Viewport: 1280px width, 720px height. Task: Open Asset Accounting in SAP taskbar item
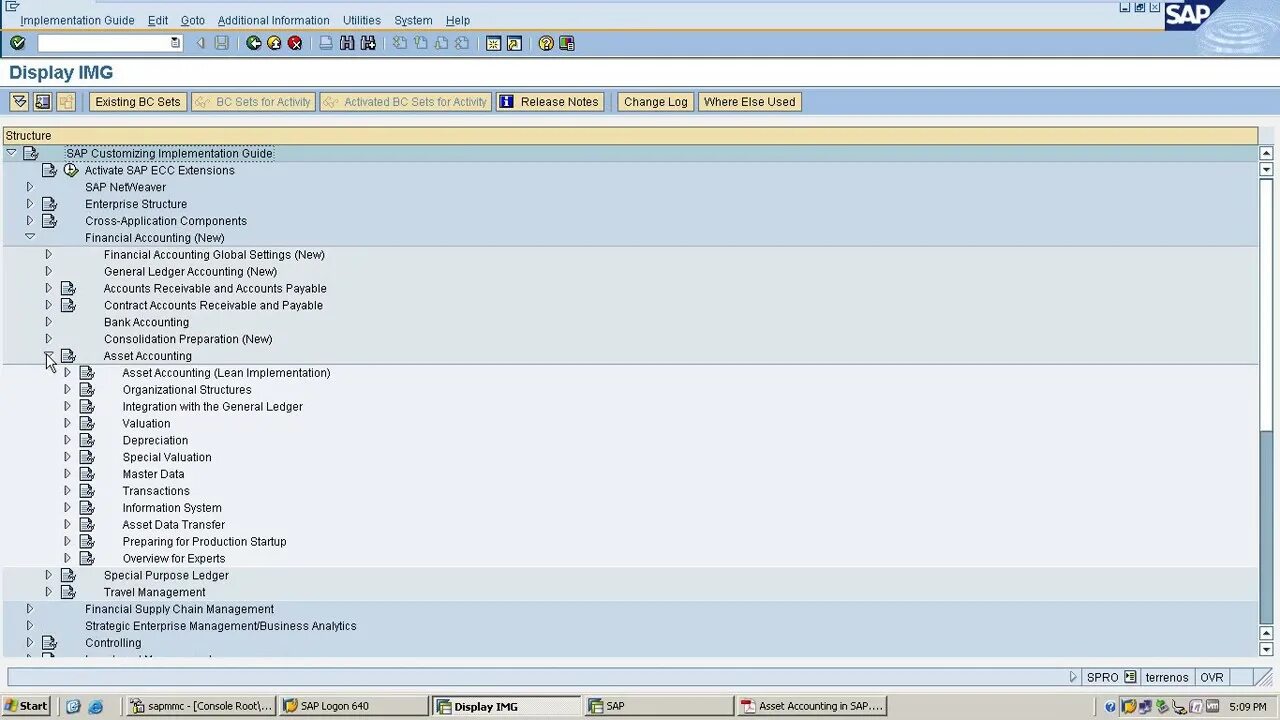(811, 706)
